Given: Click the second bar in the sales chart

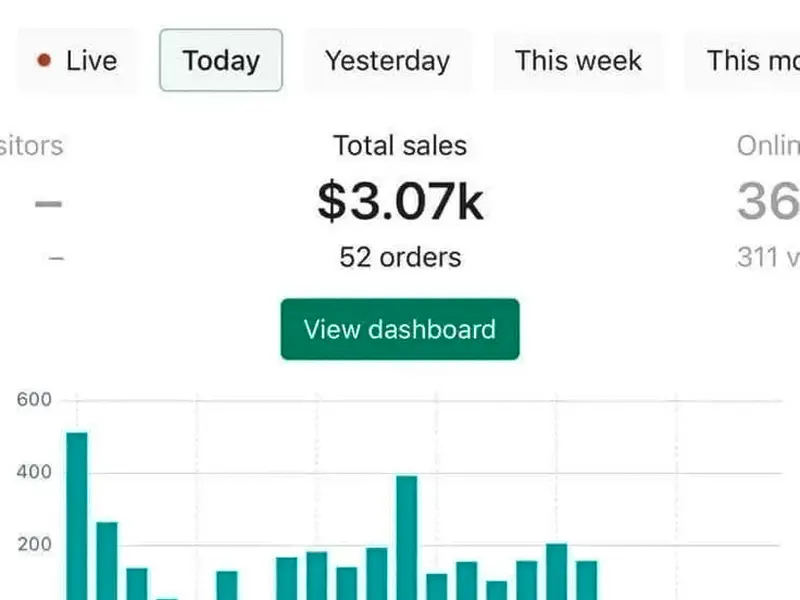Looking at the screenshot, I should point(107,560).
